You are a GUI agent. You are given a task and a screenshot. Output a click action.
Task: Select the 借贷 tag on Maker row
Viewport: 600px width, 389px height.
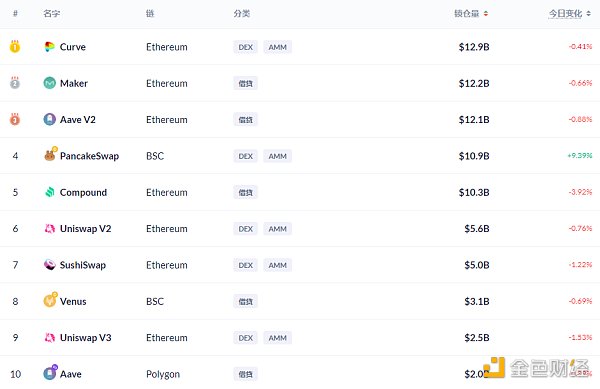pyautogui.click(x=246, y=83)
